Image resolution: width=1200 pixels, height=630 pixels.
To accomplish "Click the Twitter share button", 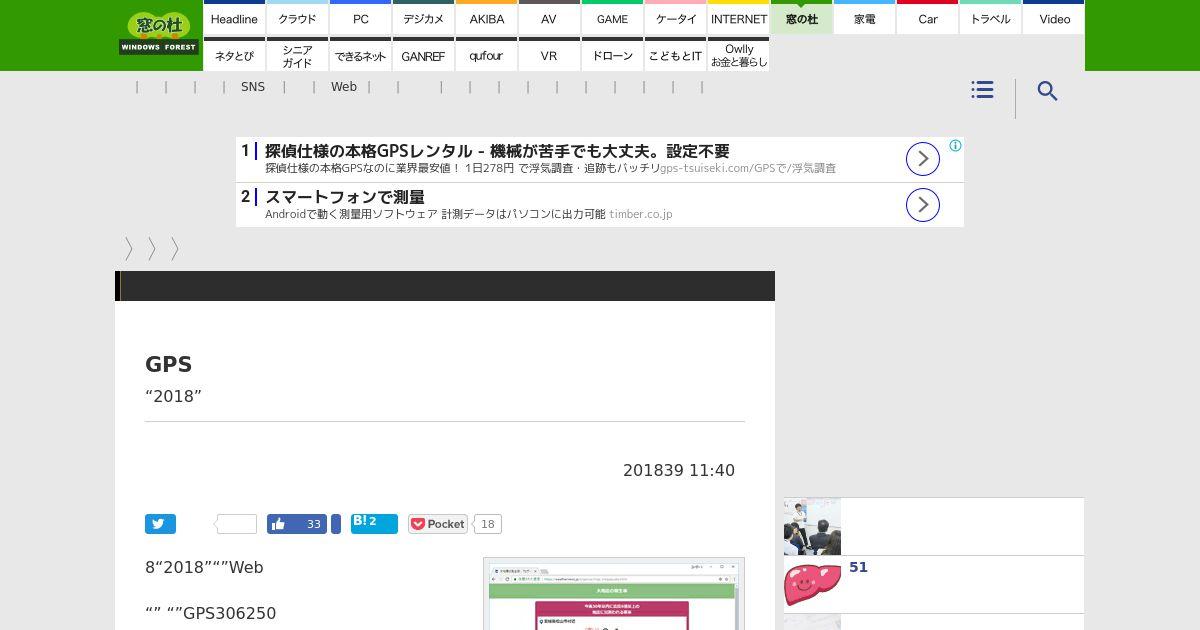I will point(160,524).
